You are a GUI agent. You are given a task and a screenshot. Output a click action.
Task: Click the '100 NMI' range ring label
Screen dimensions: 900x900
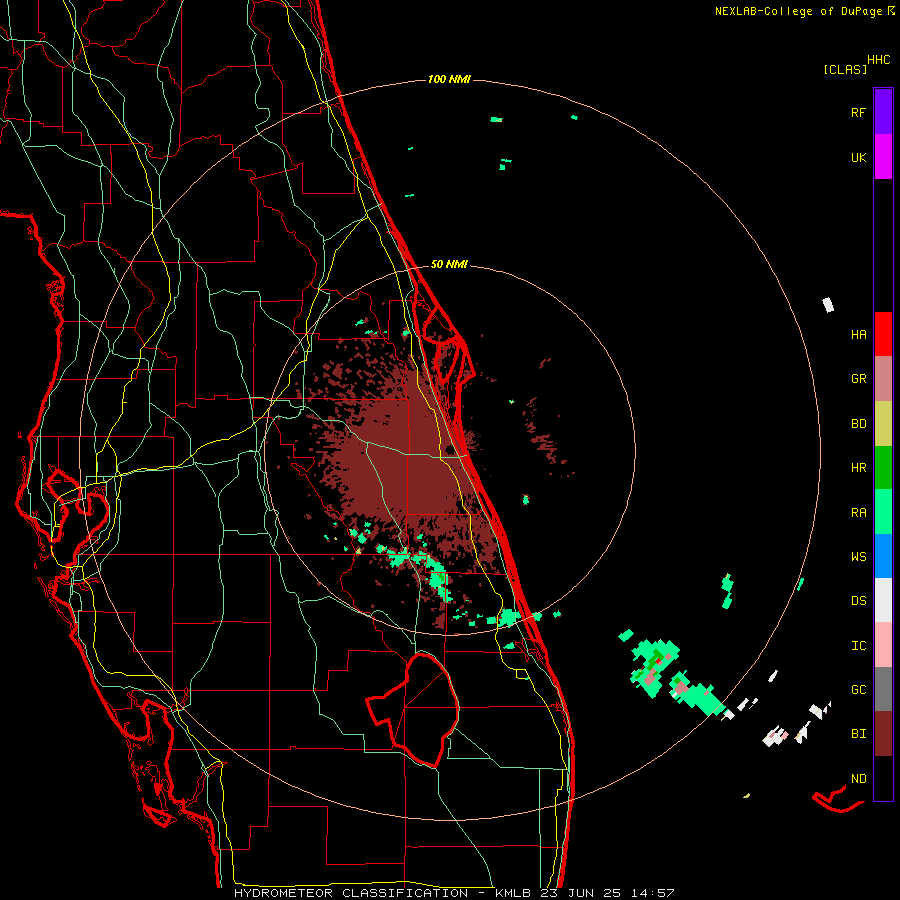449,79
